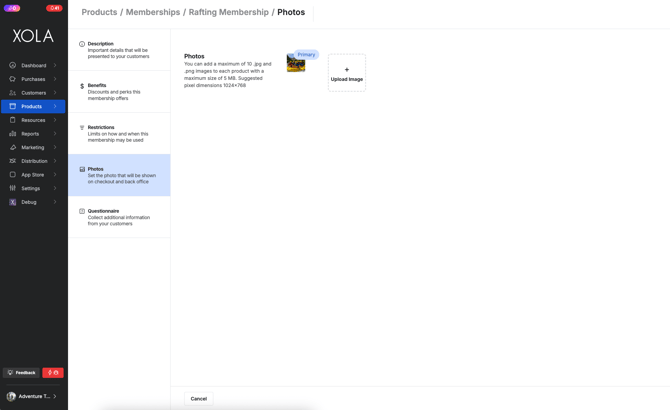Select the Photos section tab
This screenshot has width=670, height=410.
coord(119,175)
